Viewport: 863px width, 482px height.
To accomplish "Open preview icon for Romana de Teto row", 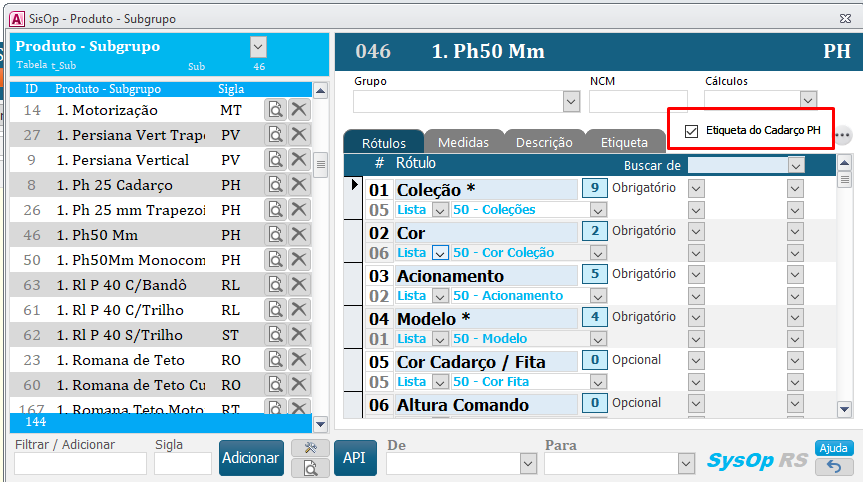I will pyautogui.click(x=275, y=360).
